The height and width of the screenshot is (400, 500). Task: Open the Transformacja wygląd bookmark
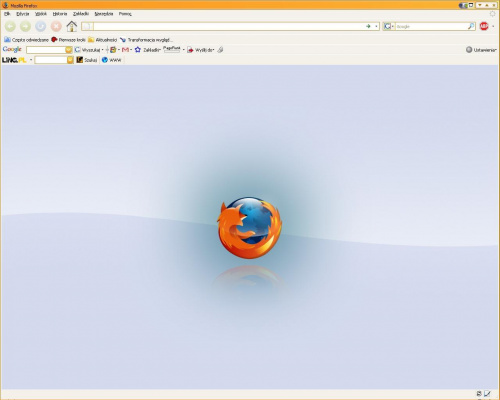tap(146, 40)
